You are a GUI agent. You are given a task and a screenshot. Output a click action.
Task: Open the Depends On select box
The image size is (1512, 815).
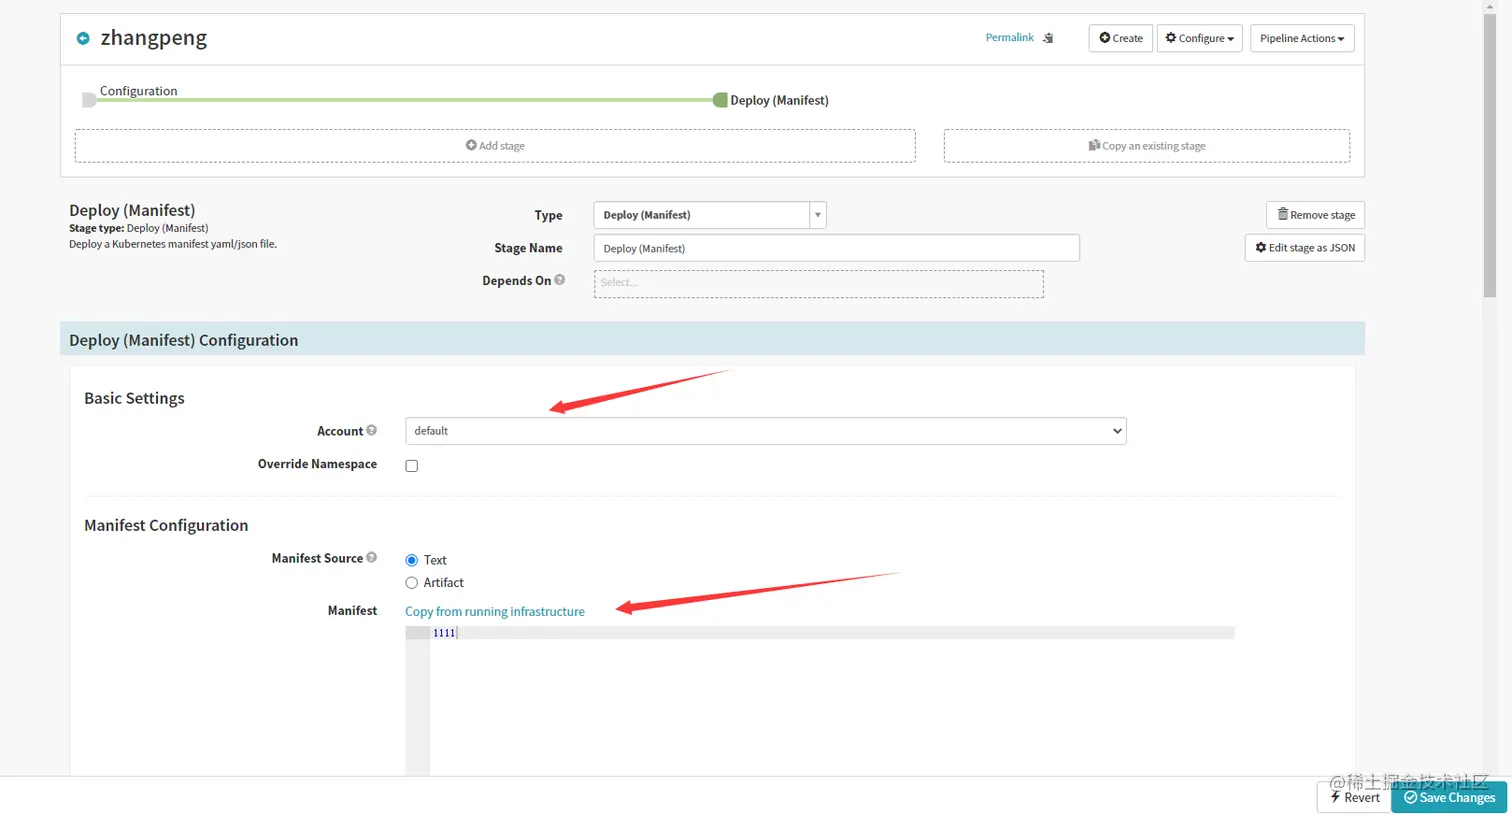(818, 283)
